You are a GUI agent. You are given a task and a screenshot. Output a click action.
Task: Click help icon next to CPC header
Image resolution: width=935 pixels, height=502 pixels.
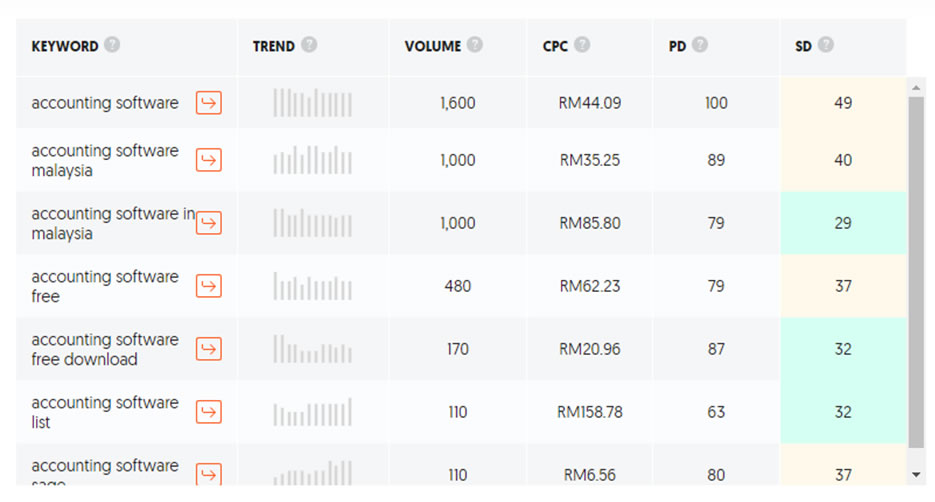pyautogui.click(x=582, y=45)
